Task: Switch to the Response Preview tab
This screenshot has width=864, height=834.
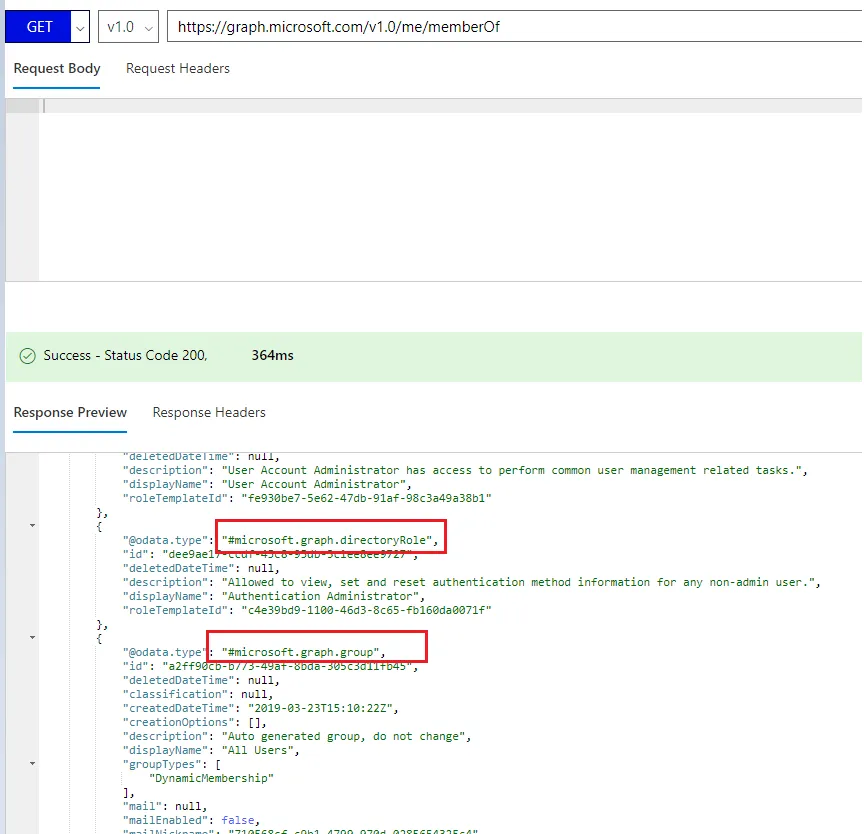Action: point(70,412)
